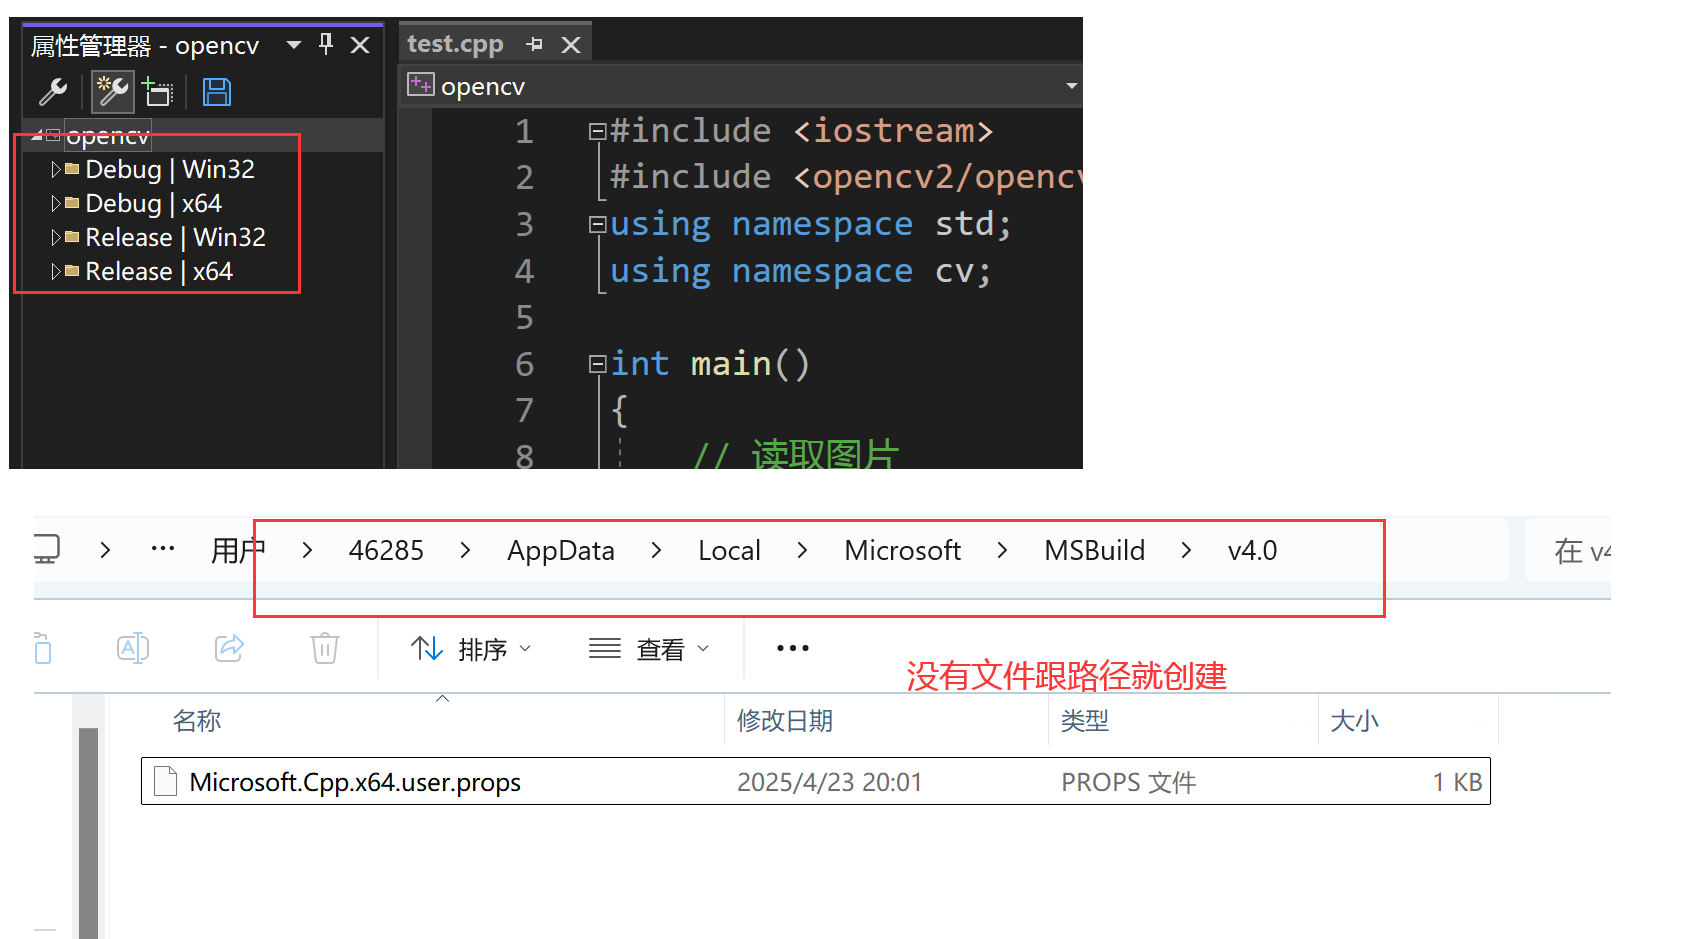The width and height of the screenshot is (1702, 939).
Task: Open chevron dropdown after 46285 breadcrumb
Action: (x=465, y=551)
